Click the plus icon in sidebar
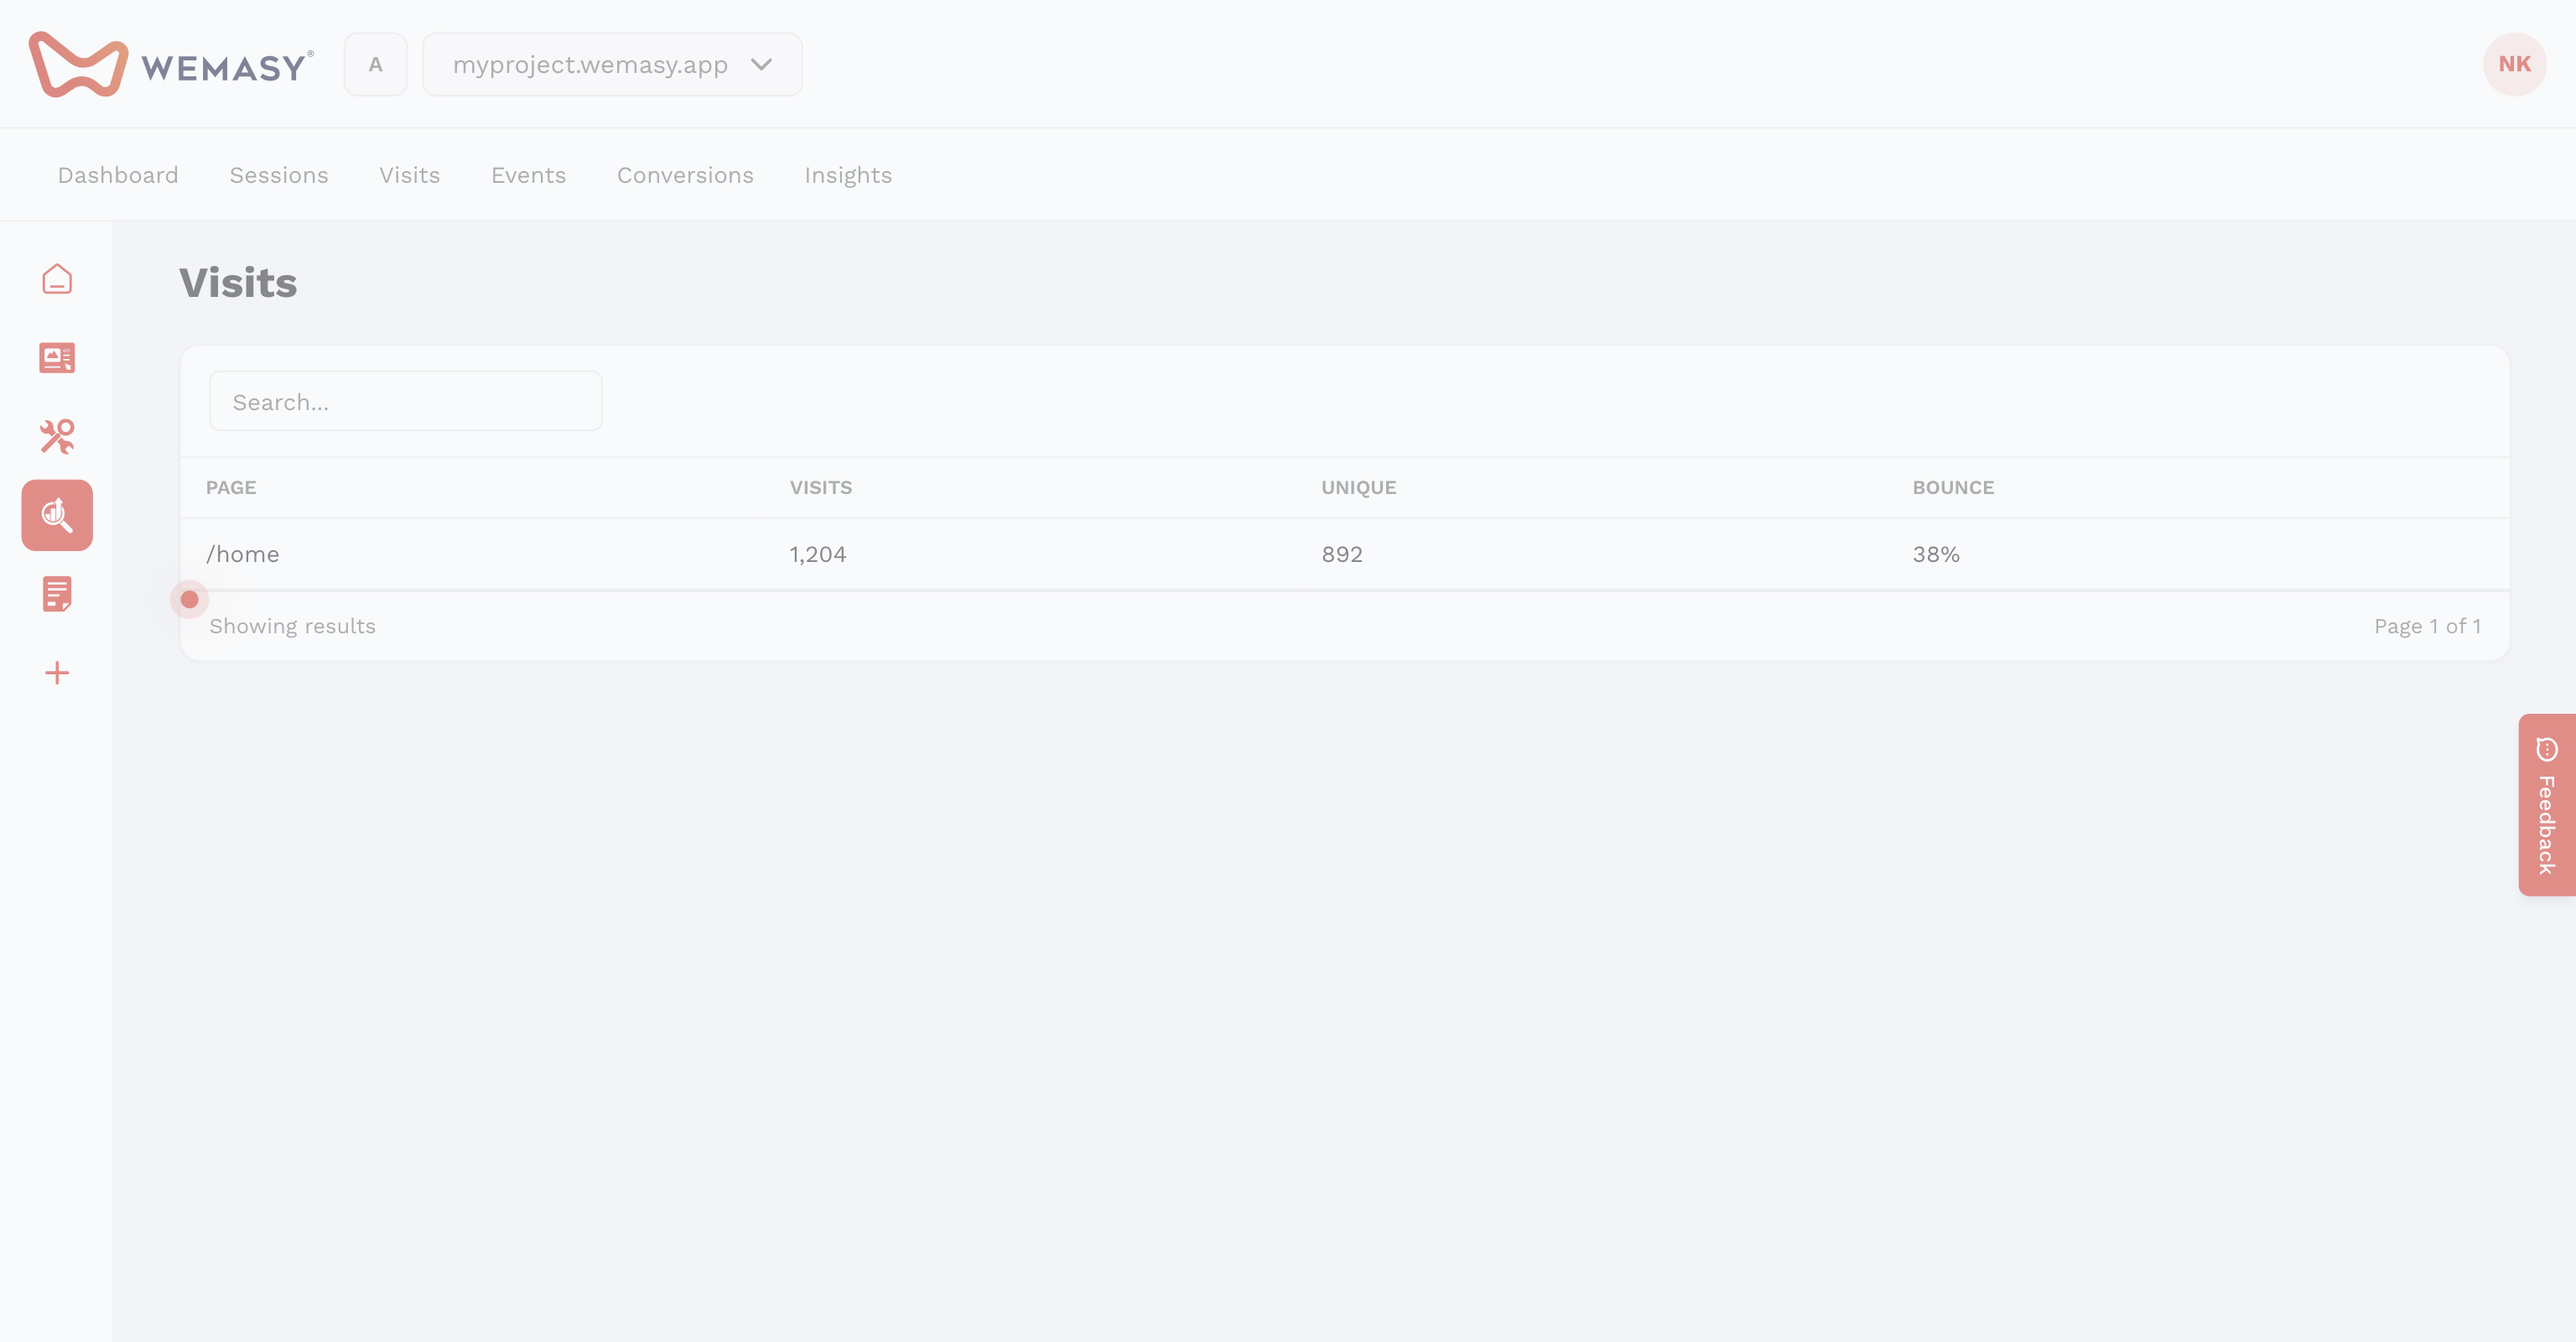Image resolution: width=2576 pixels, height=1342 pixels. [57, 673]
